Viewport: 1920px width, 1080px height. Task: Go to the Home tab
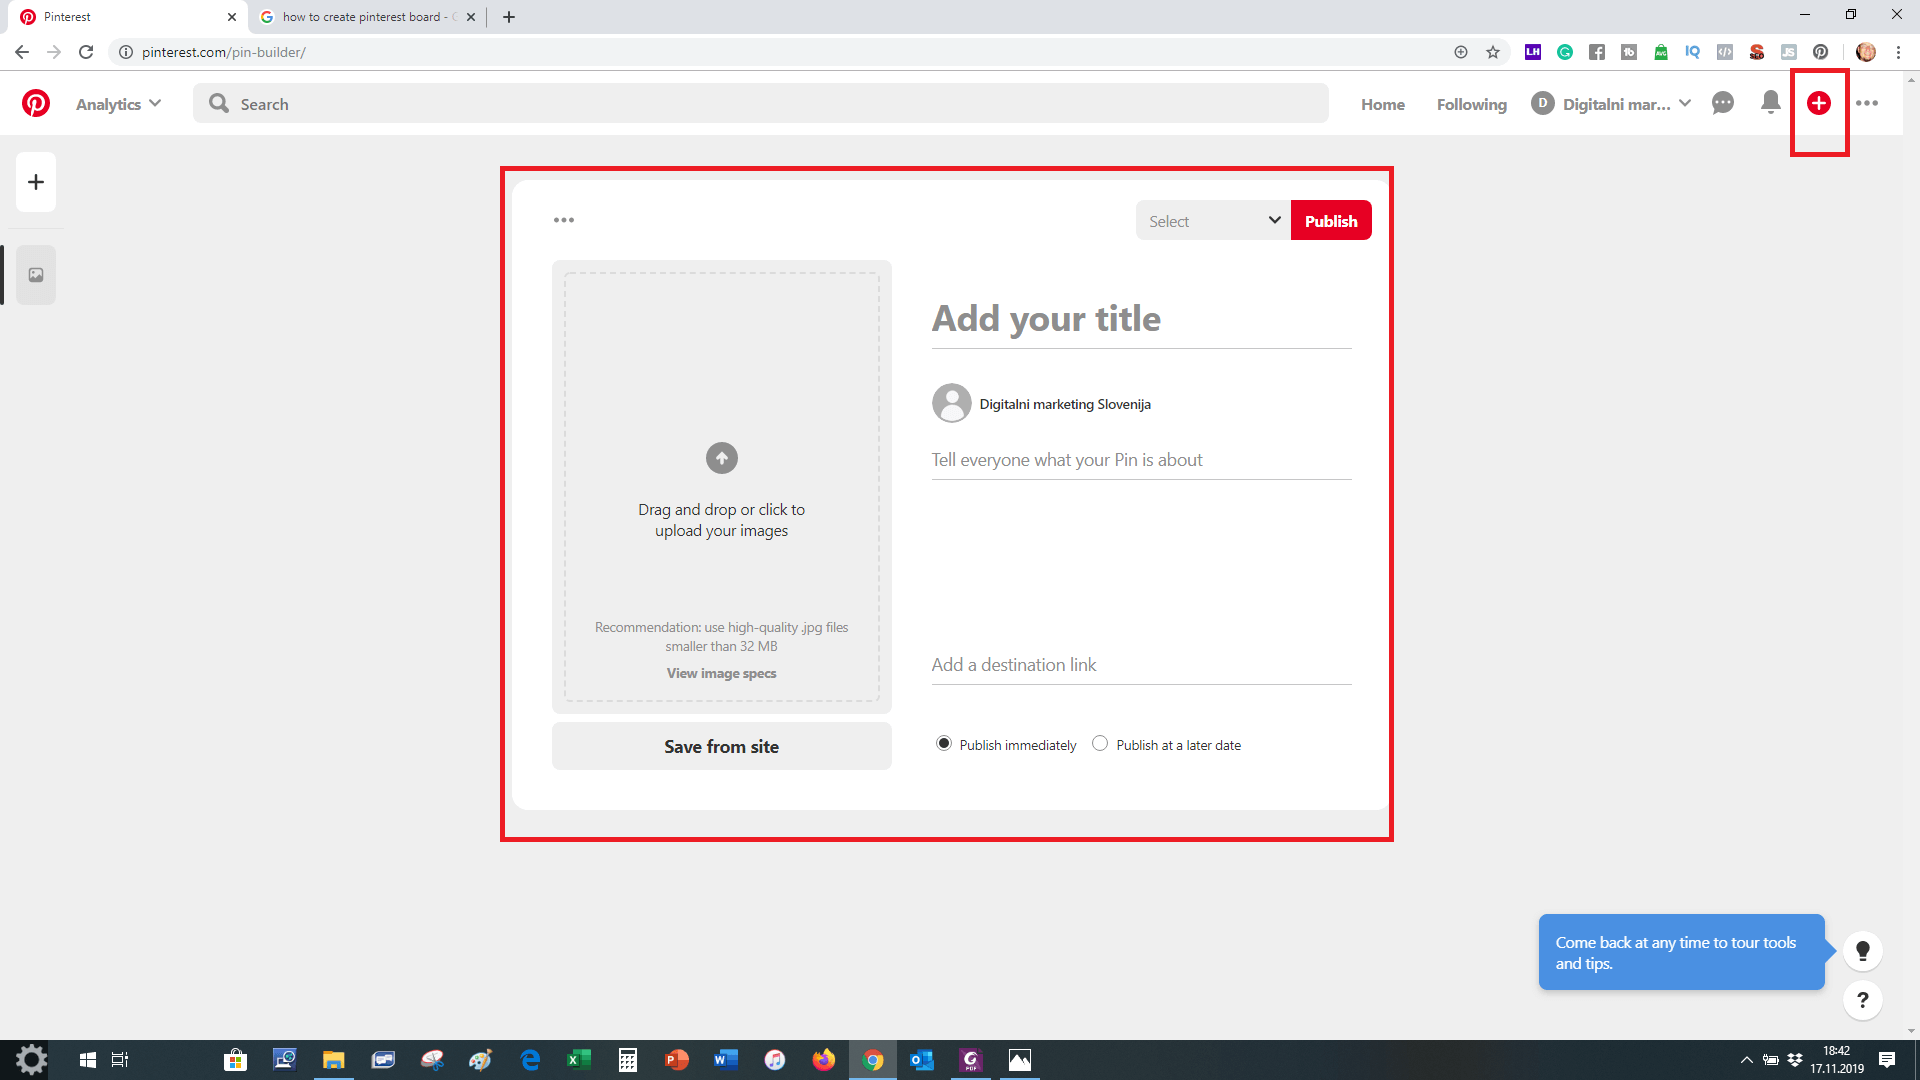pyautogui.click(x=1382, y=104)
